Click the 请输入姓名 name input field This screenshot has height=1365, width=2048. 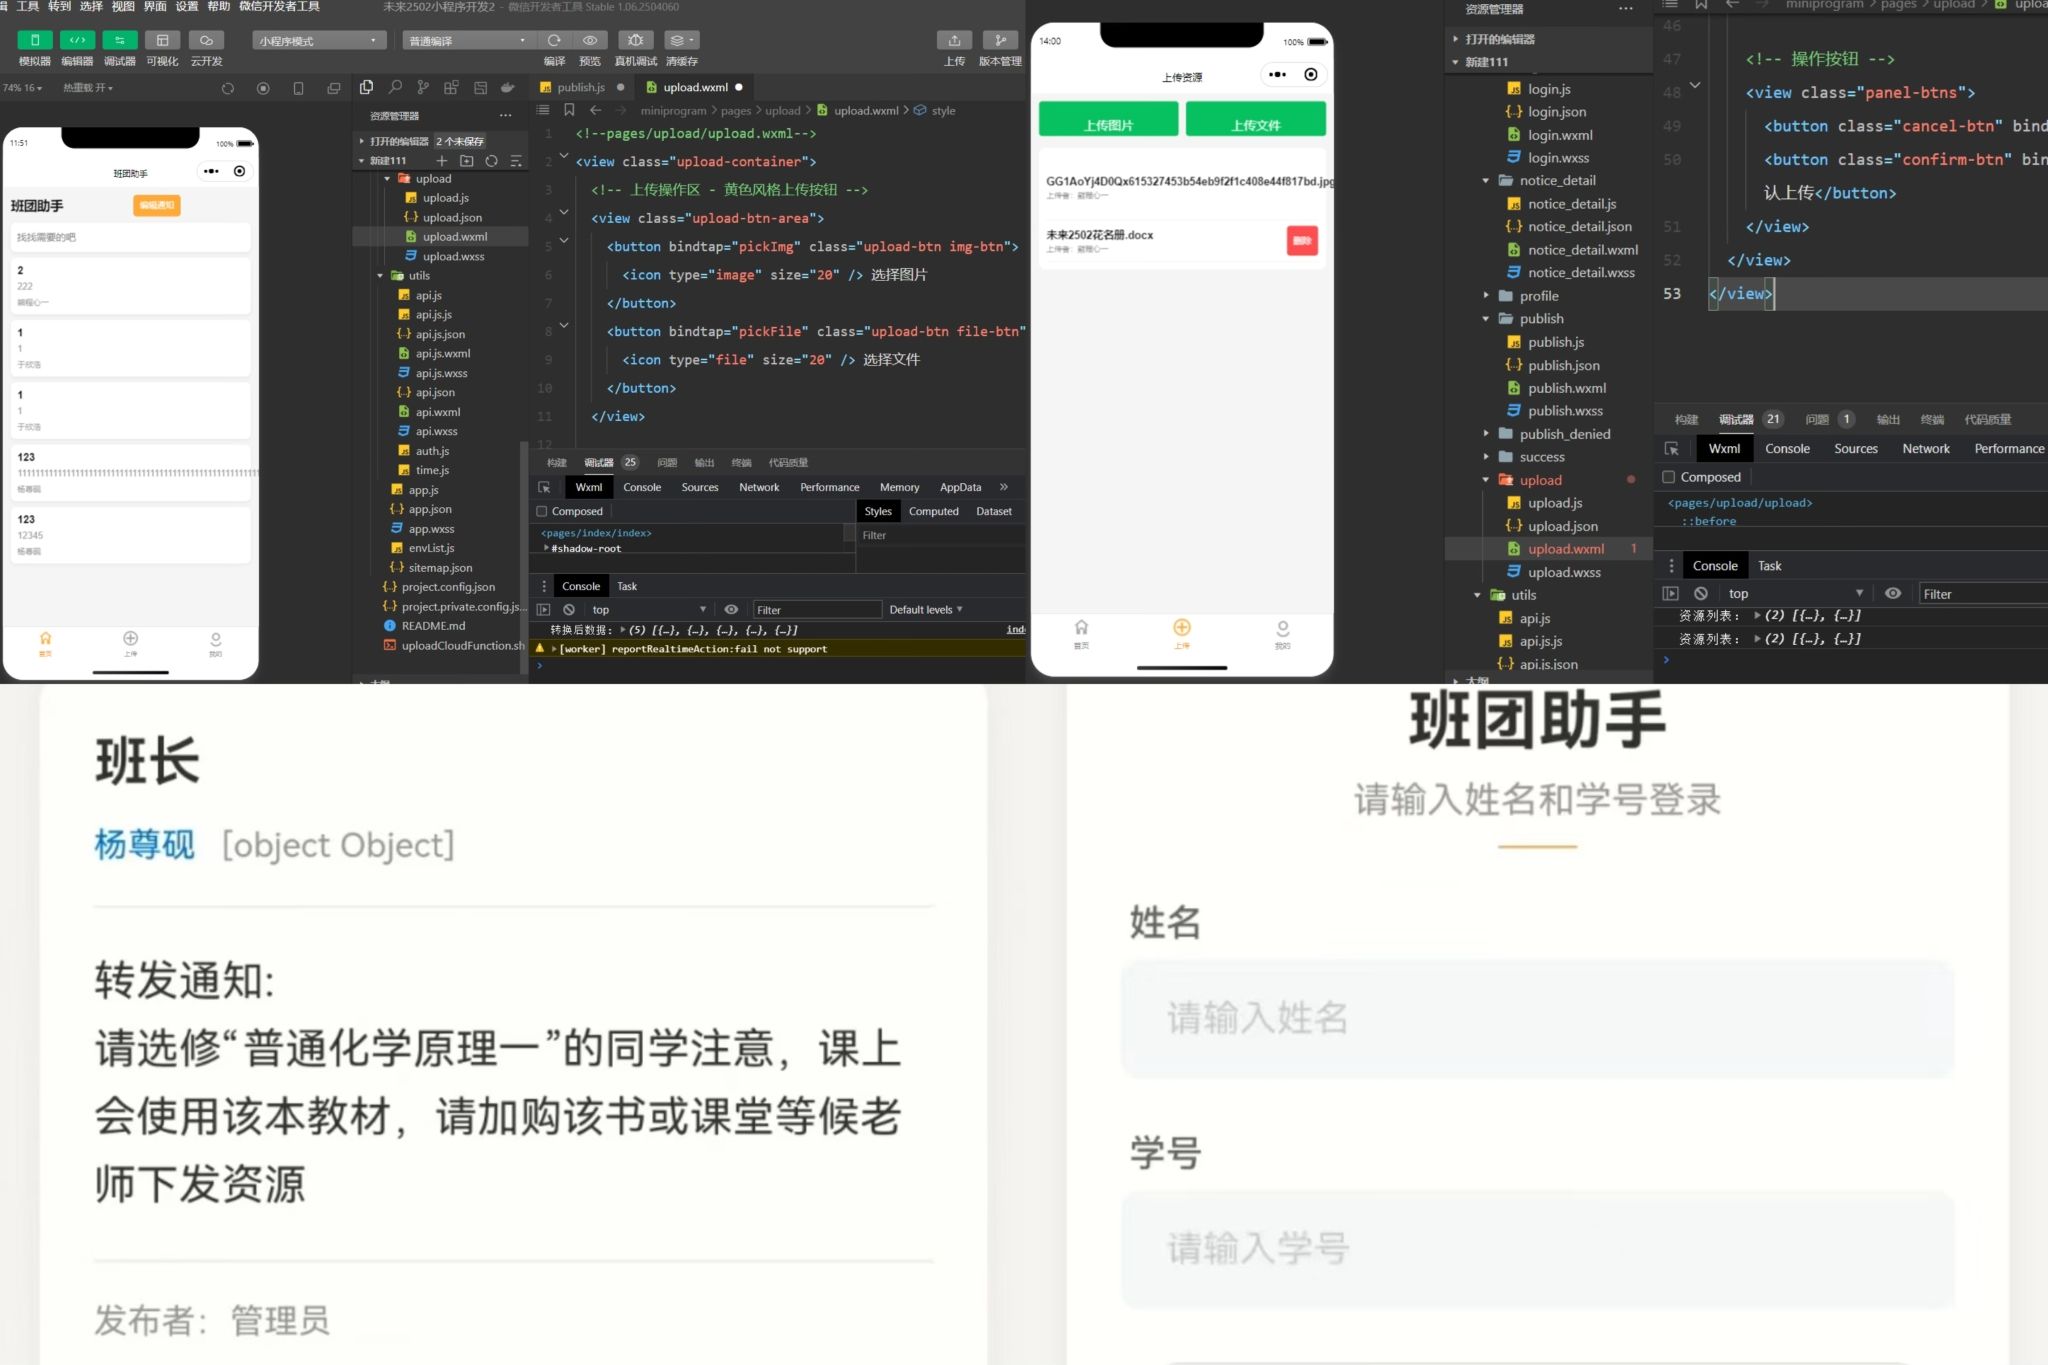click(1537, 1018)
